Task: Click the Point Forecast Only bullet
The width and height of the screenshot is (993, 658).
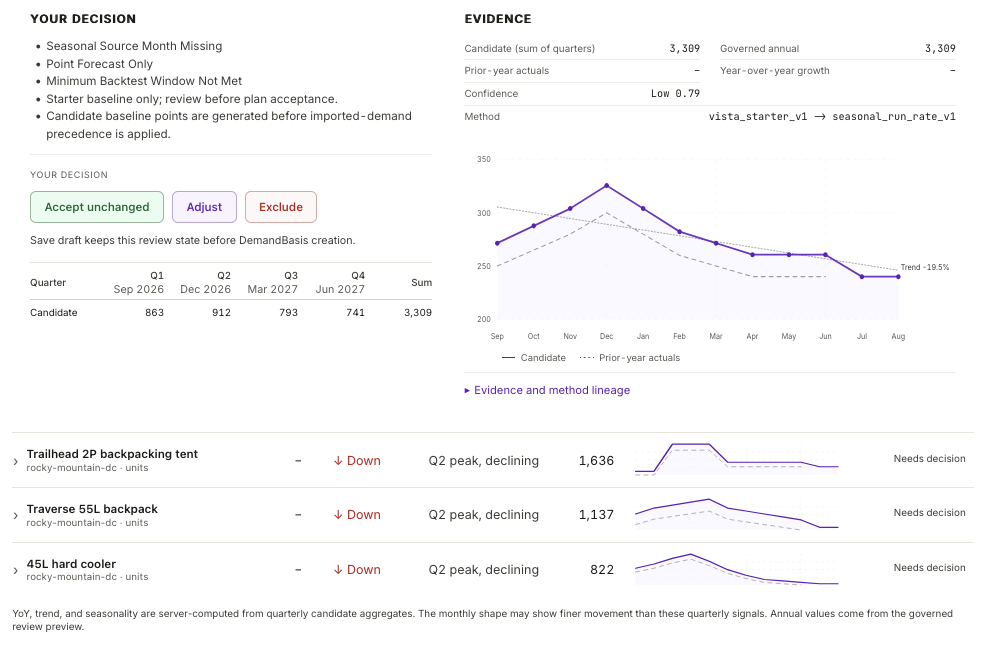Action: tap(99, 64)
